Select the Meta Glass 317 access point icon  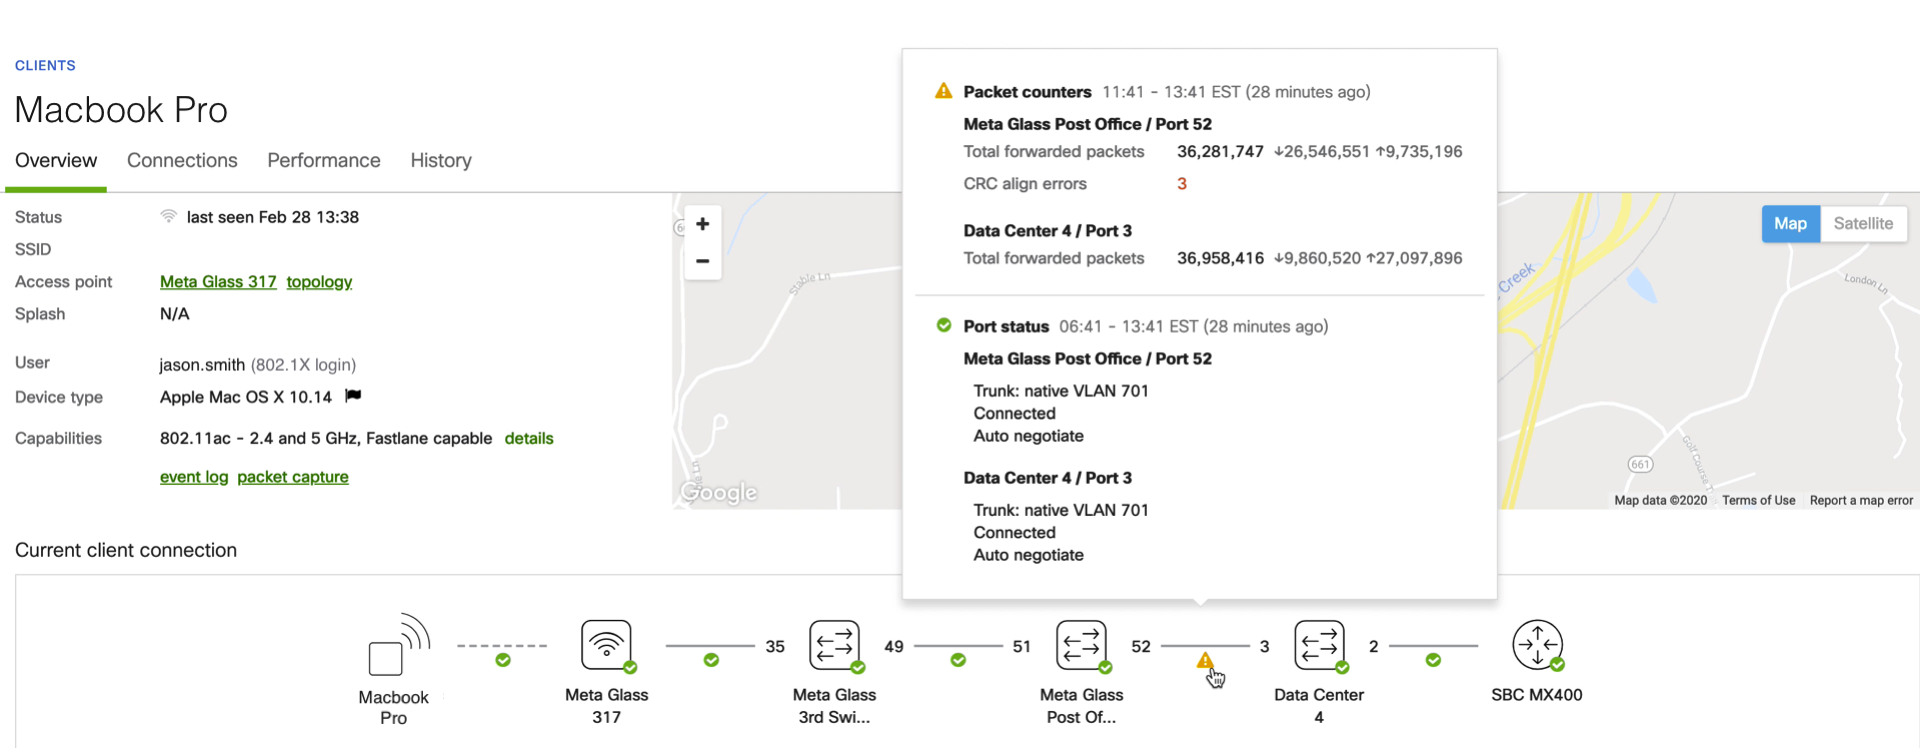(x=607, y=645)
